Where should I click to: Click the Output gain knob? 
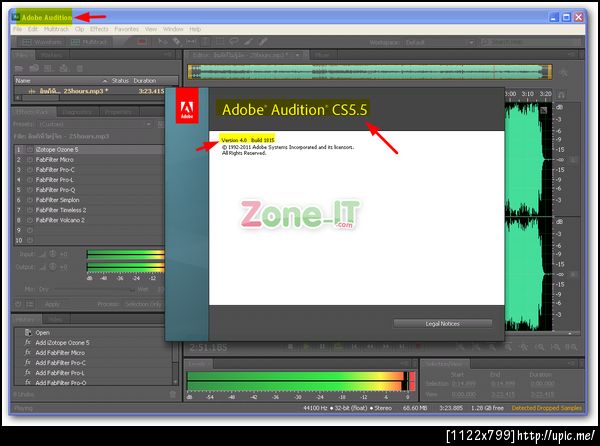click(53, 267)
